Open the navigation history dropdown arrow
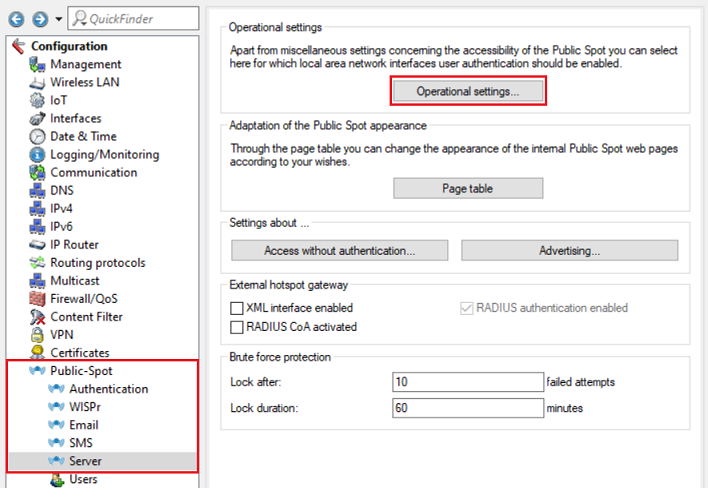Screen dimensions: 708x488 tap(58, 20)
